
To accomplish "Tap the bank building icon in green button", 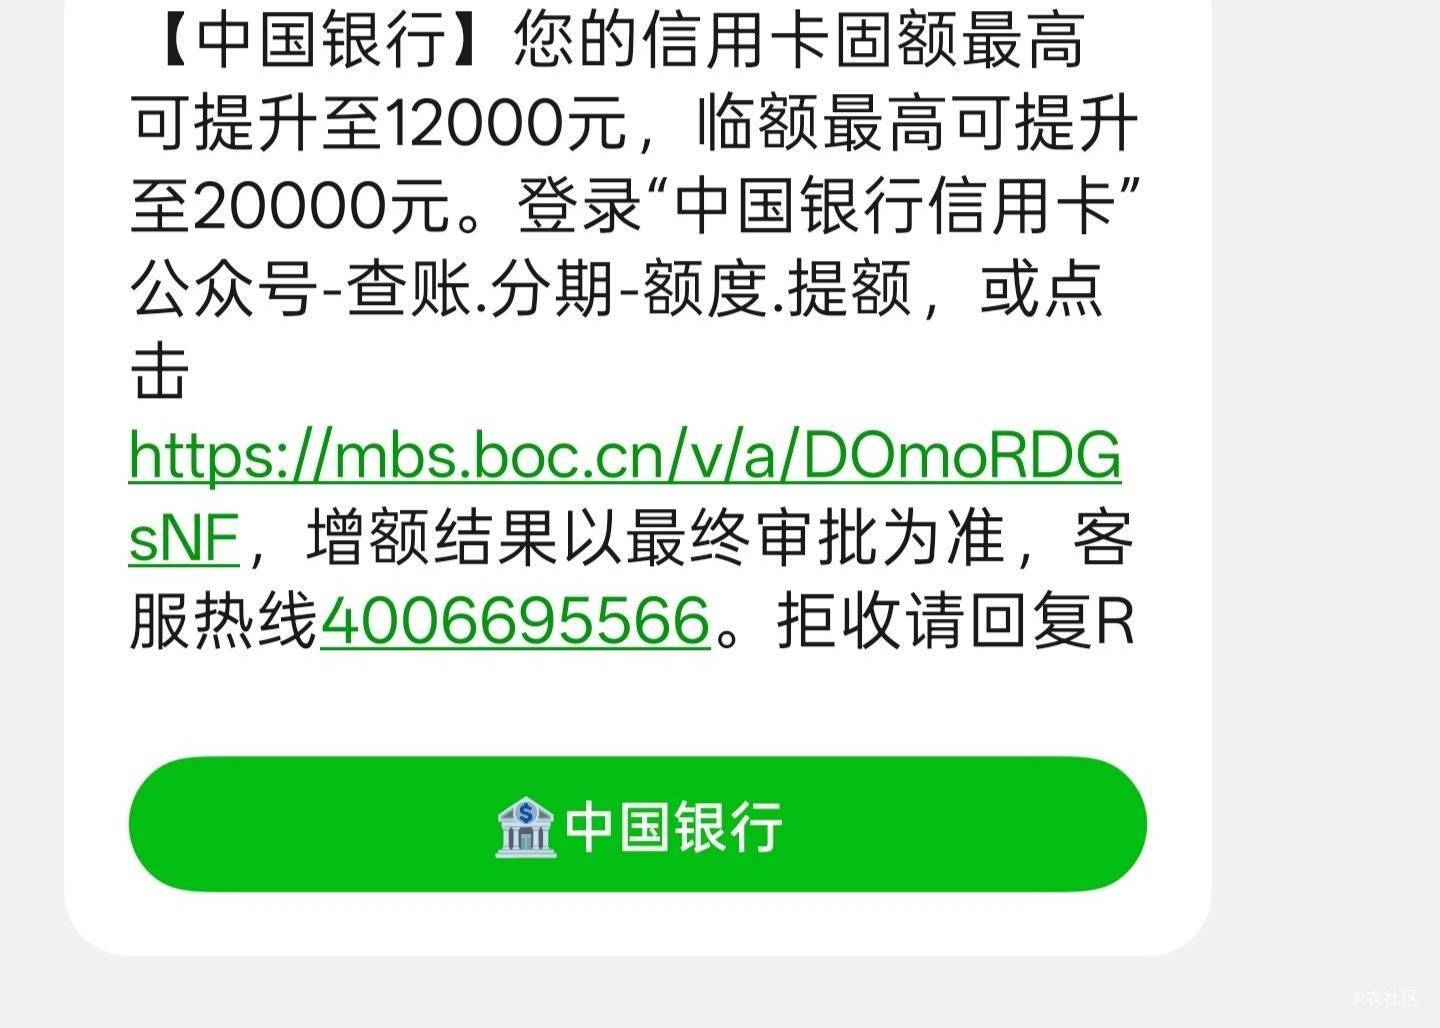I will [x=526, y=826].
